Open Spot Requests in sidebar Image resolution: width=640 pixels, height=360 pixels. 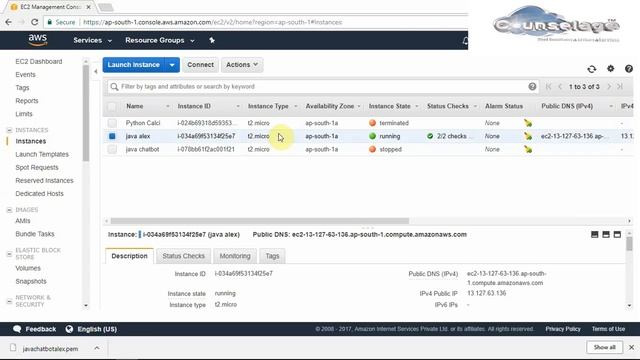click(37, 167)
